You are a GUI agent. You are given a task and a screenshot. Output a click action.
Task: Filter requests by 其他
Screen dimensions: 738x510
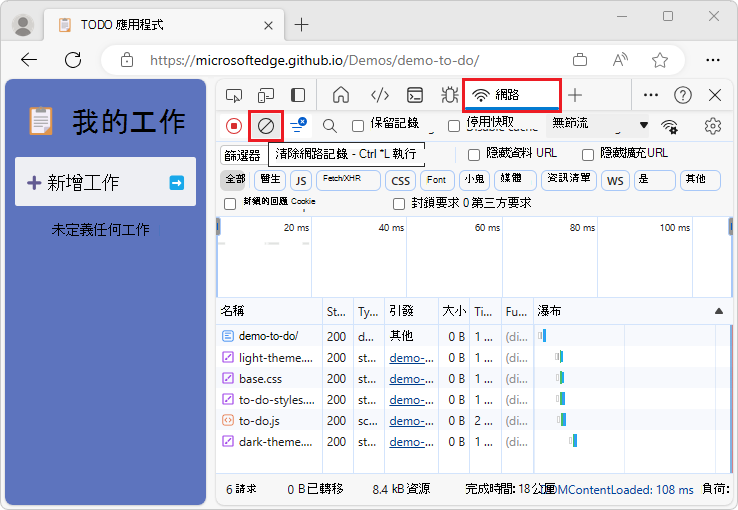tap(700, 180)
